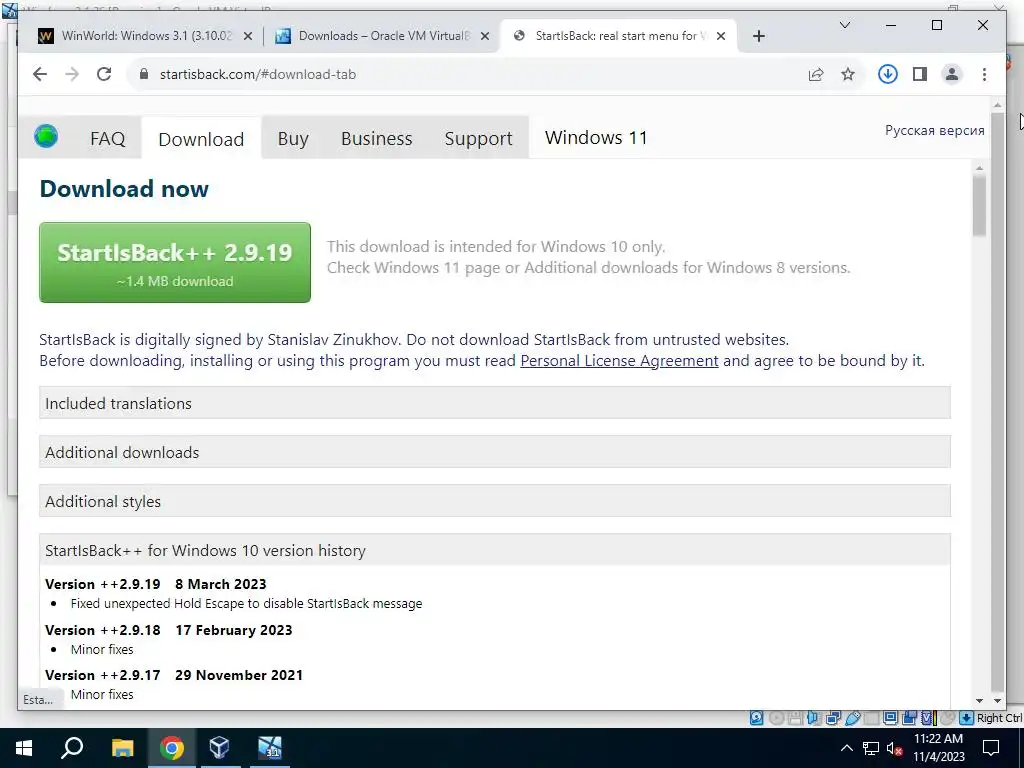This screenshot has height=768, width=1024.
Task: Open the notification center icon
Action: [x=991, y=748]
